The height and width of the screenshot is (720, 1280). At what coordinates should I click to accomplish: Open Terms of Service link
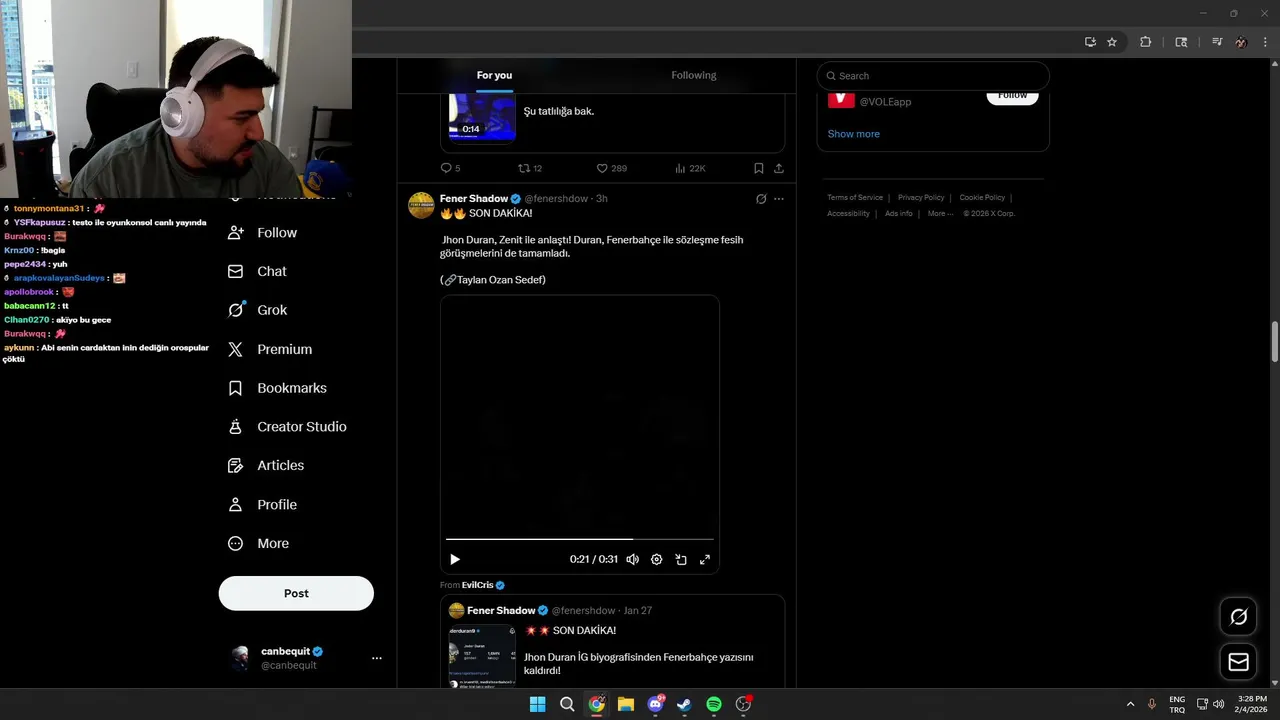(855, 198)
